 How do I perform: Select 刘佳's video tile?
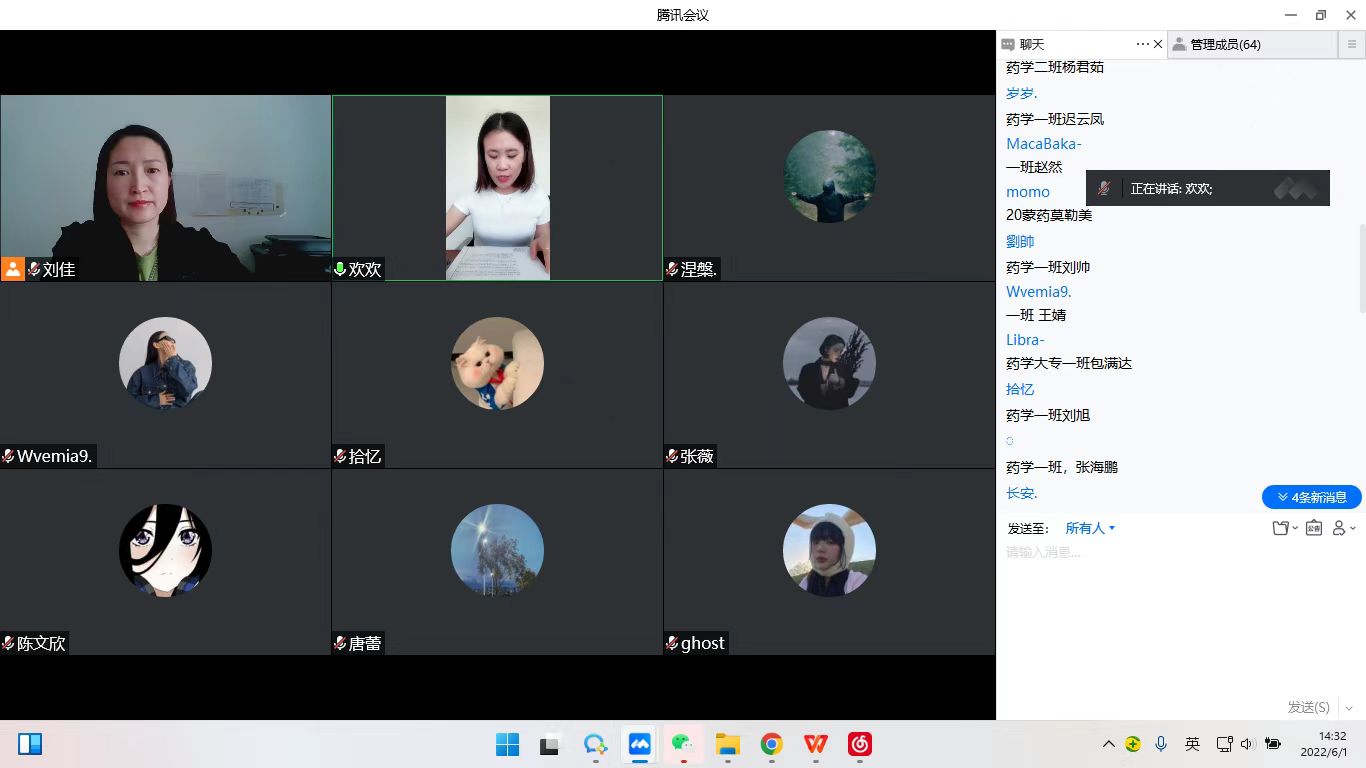tap(165, 188)
